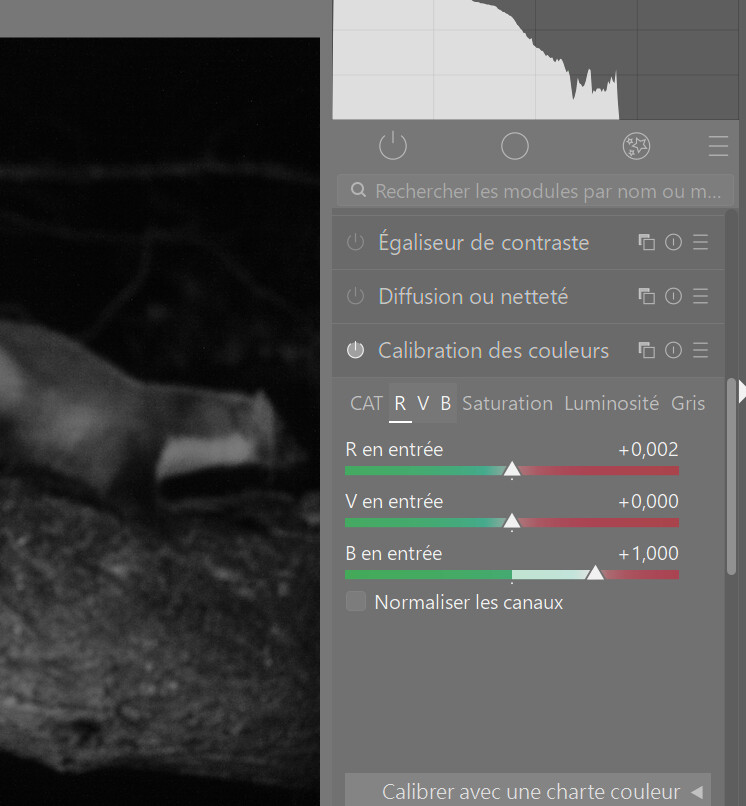Open the Saturation tab
The width and height of the screenshot is (746, 806).
[507, 403]
